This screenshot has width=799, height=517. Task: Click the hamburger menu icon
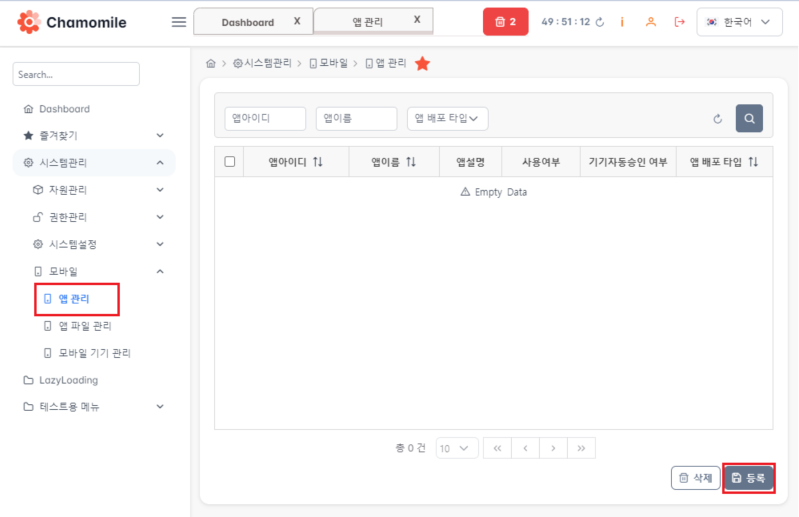(x=179, y=22)
